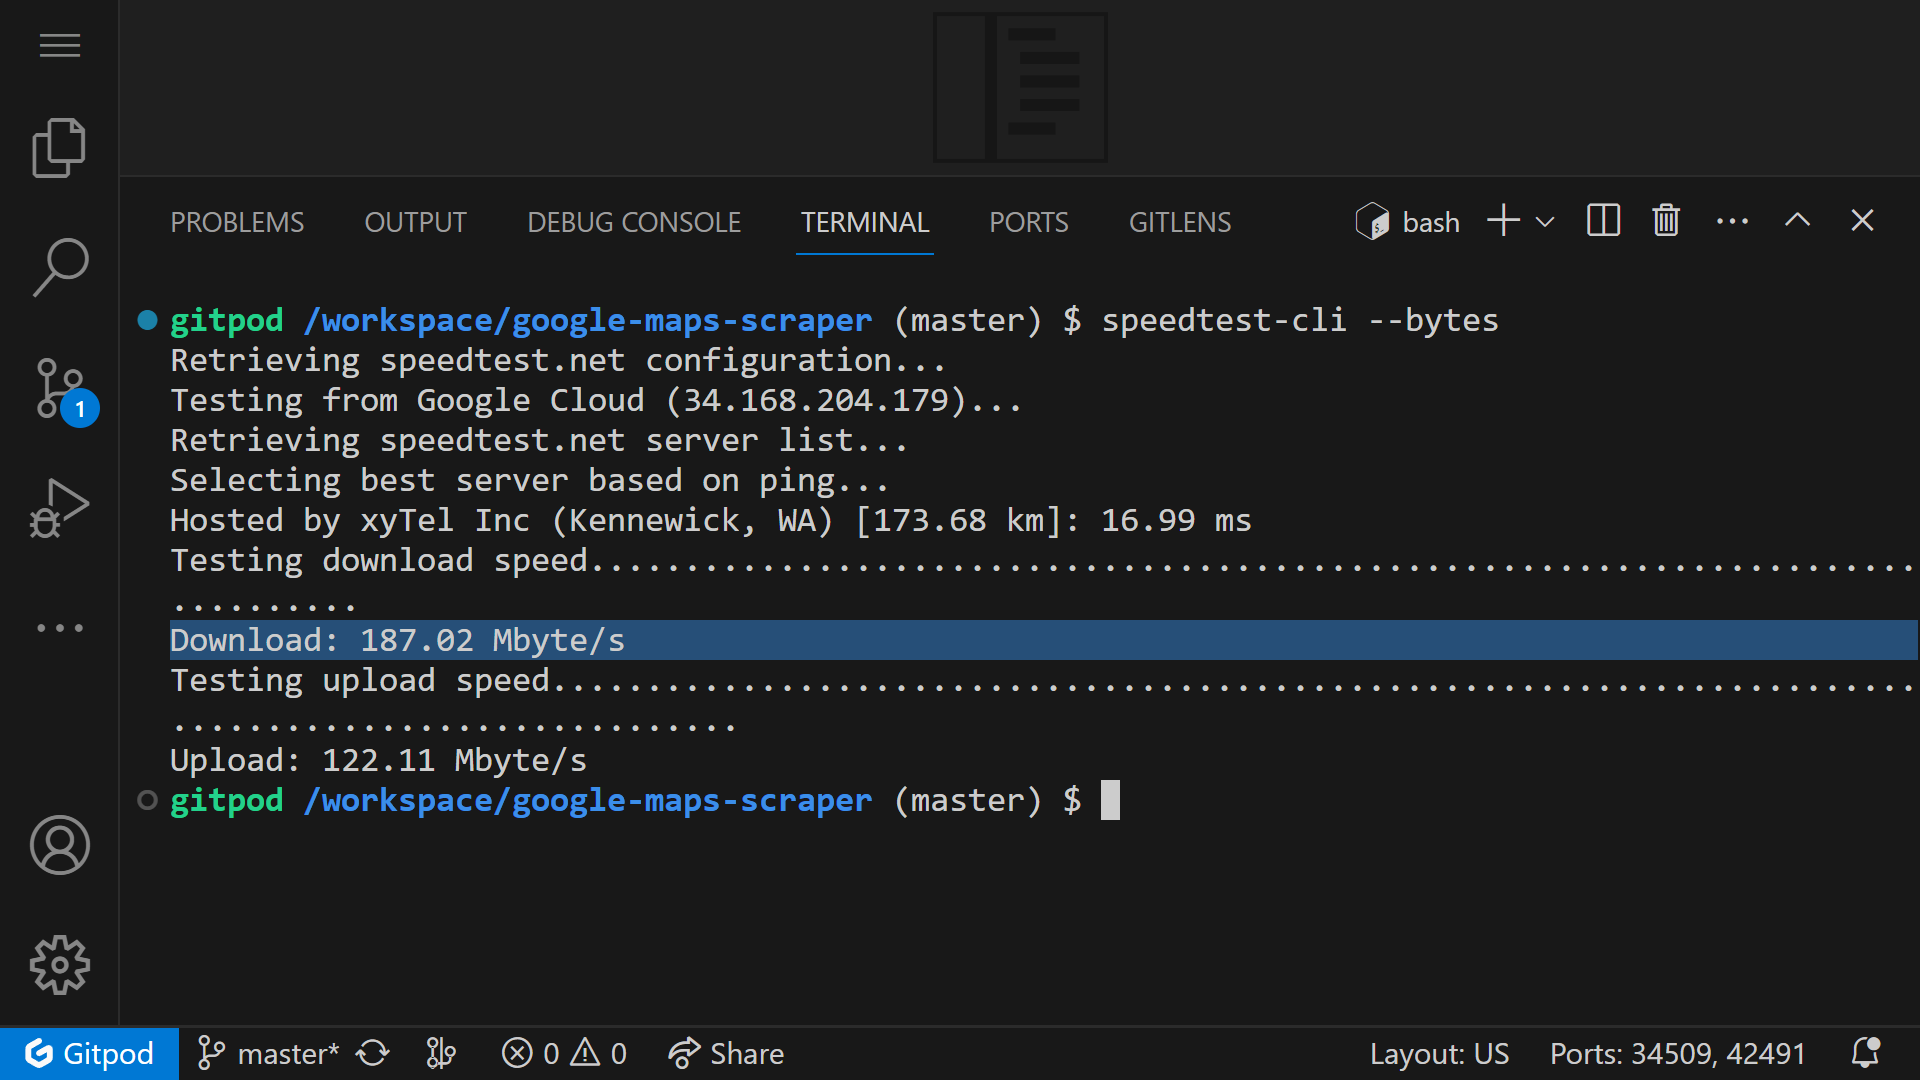Open the Run and Debug view
1920x1080 pixels.
pyautogui.click(x=59, y=508)
